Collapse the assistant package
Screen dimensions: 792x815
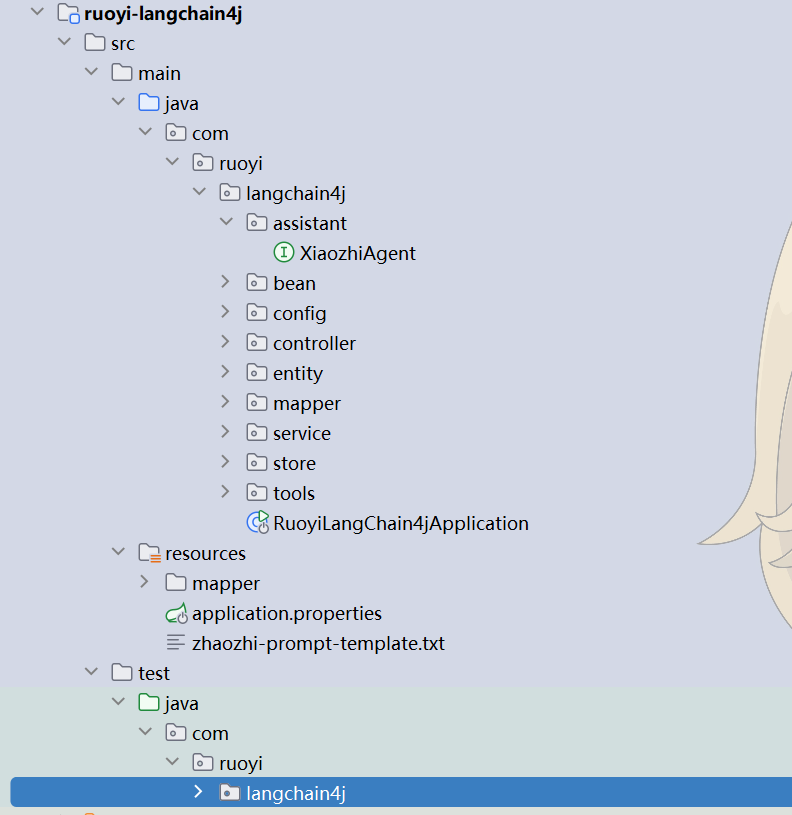(x=226, y=223)
